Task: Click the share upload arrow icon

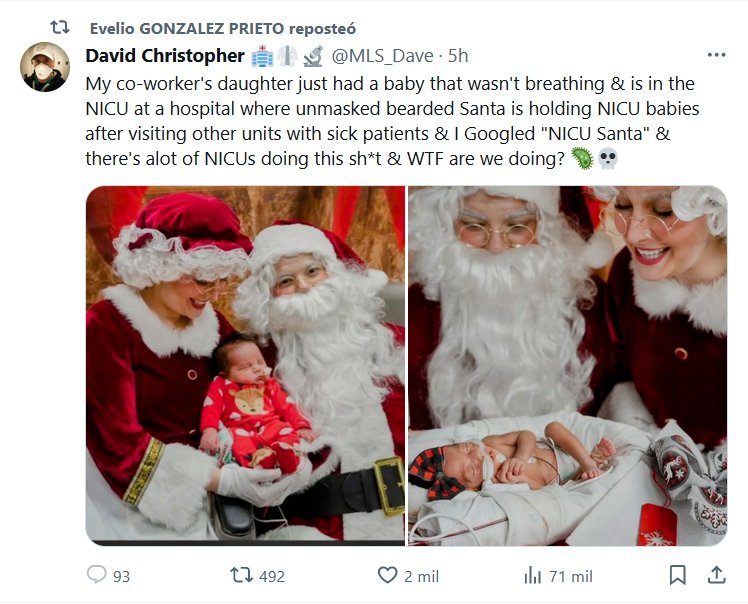Action: [x=716, y=576]
